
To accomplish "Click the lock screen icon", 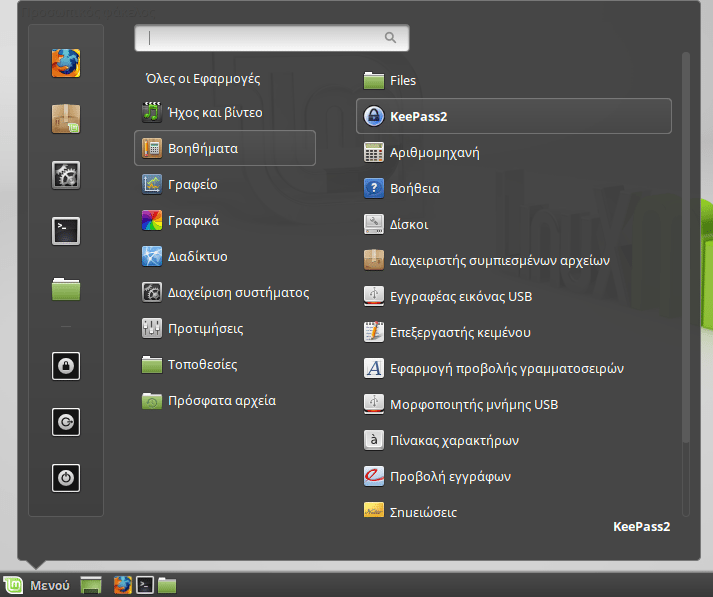I will click(66, 366).
